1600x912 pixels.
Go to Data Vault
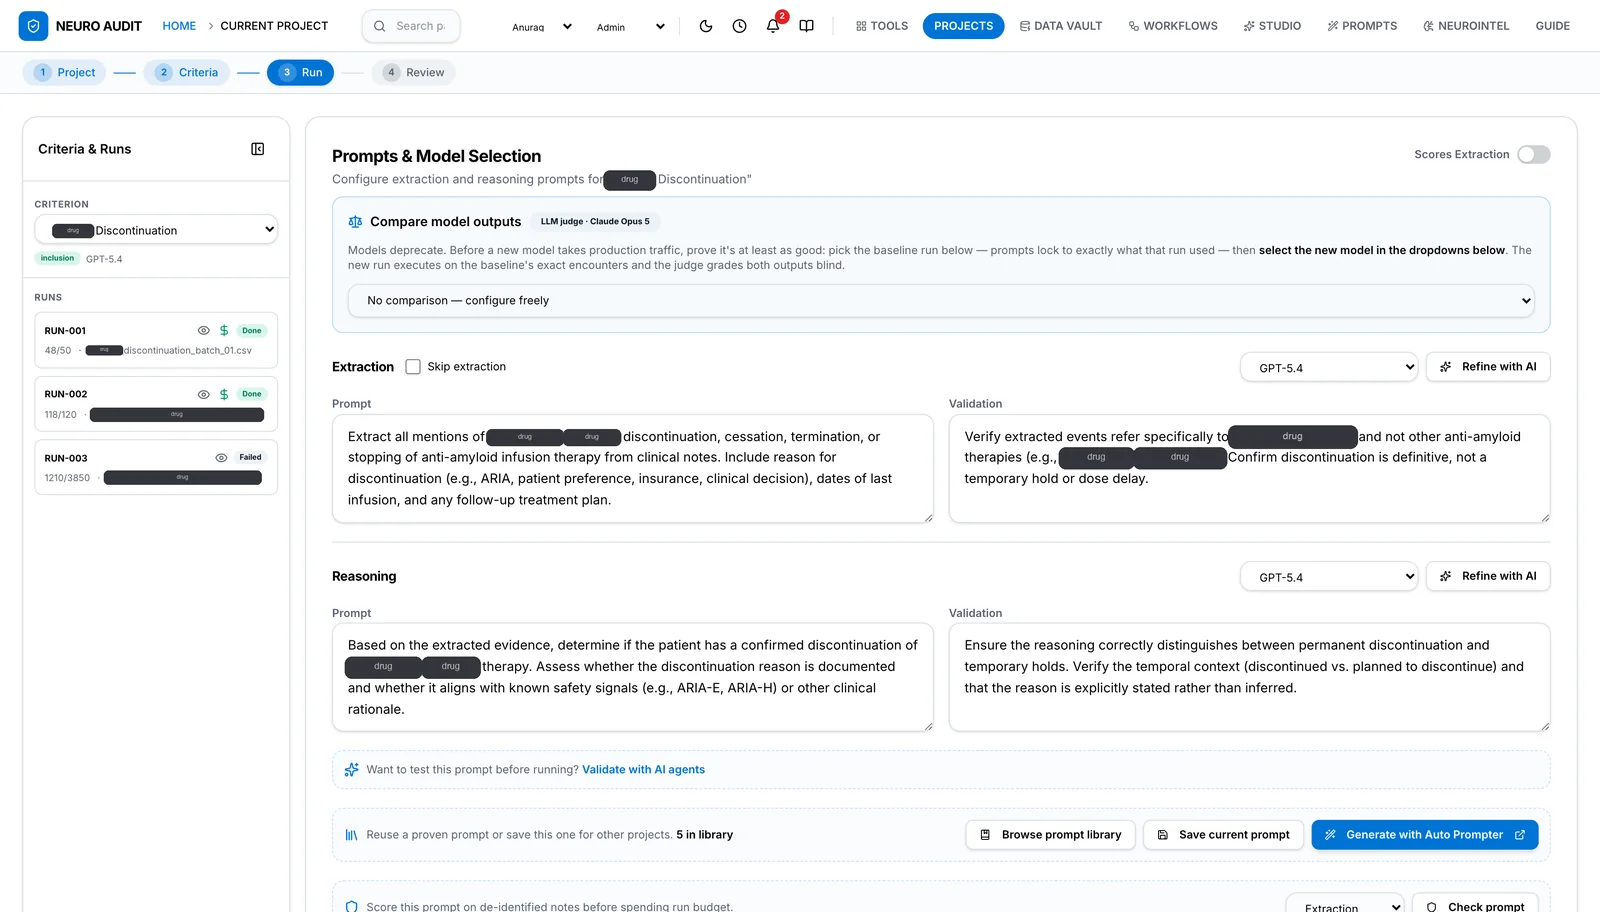pyautogui.click(x=1061, y=26)
